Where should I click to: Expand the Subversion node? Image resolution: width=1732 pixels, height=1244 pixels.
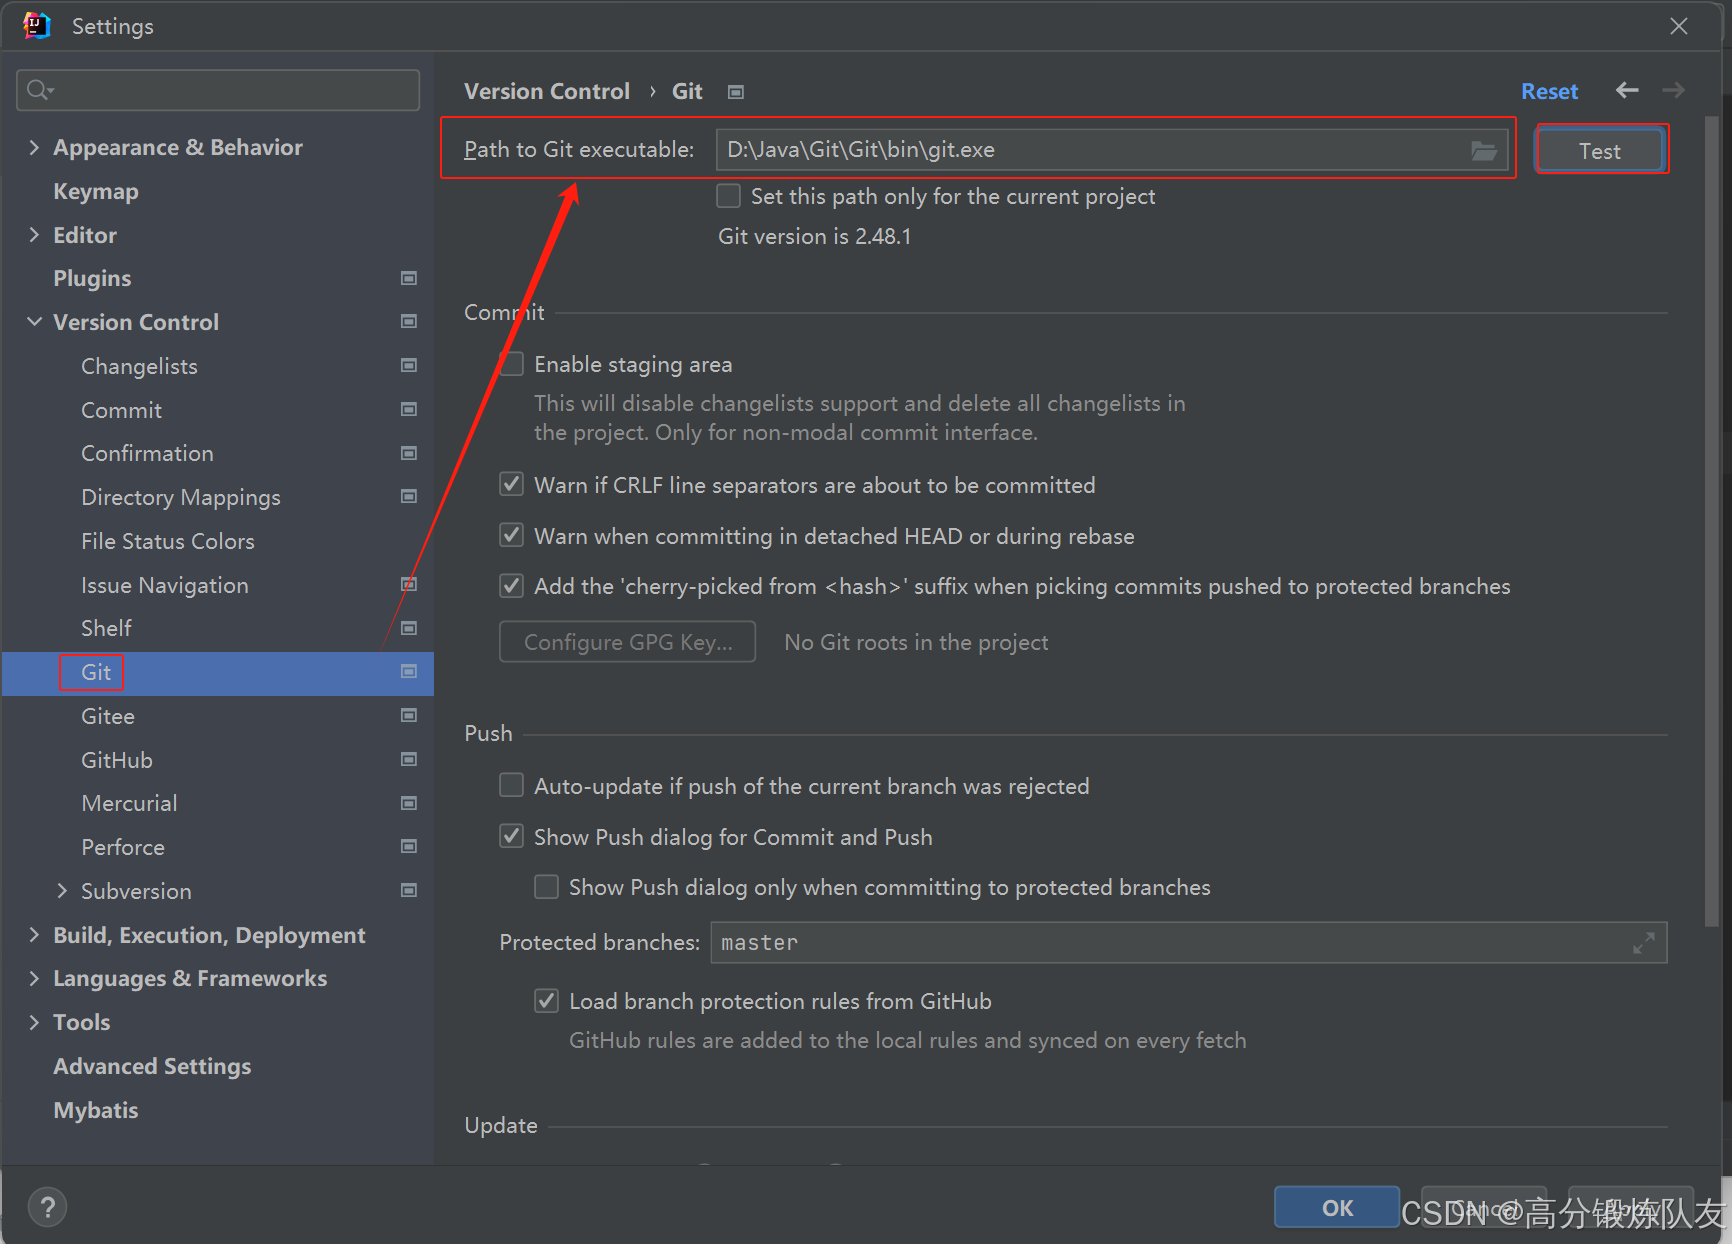pos(62,891)
